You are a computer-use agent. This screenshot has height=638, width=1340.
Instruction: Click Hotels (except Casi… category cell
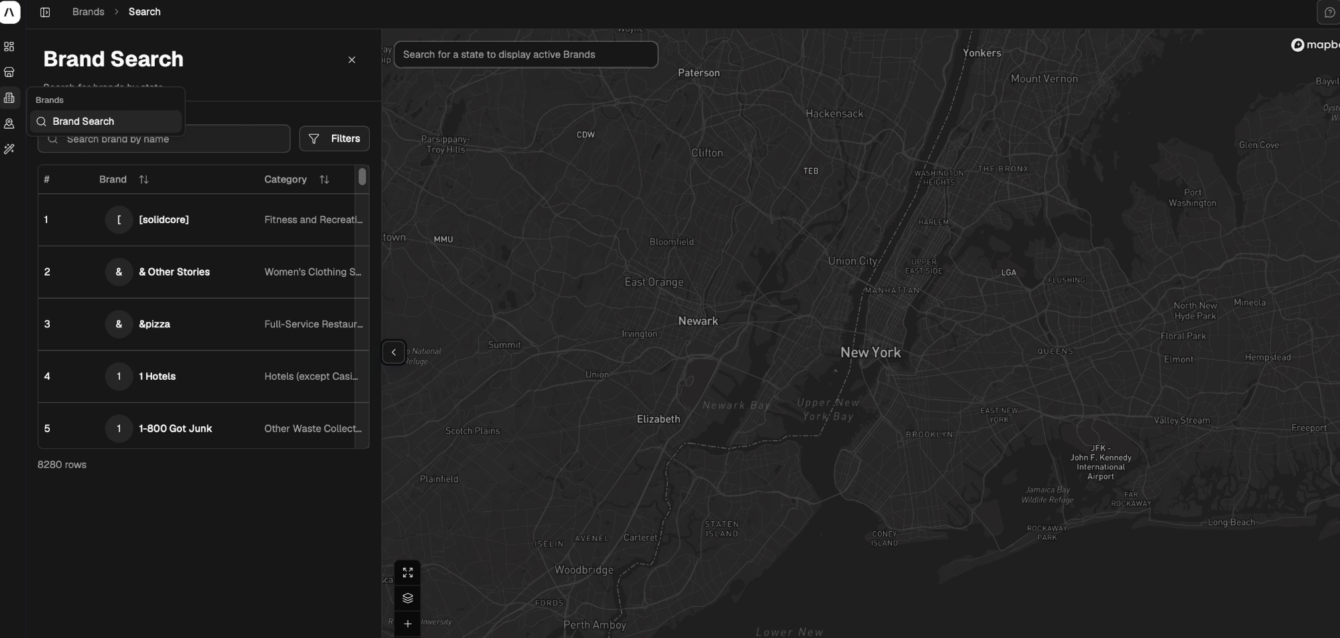(x=313, y=376)
